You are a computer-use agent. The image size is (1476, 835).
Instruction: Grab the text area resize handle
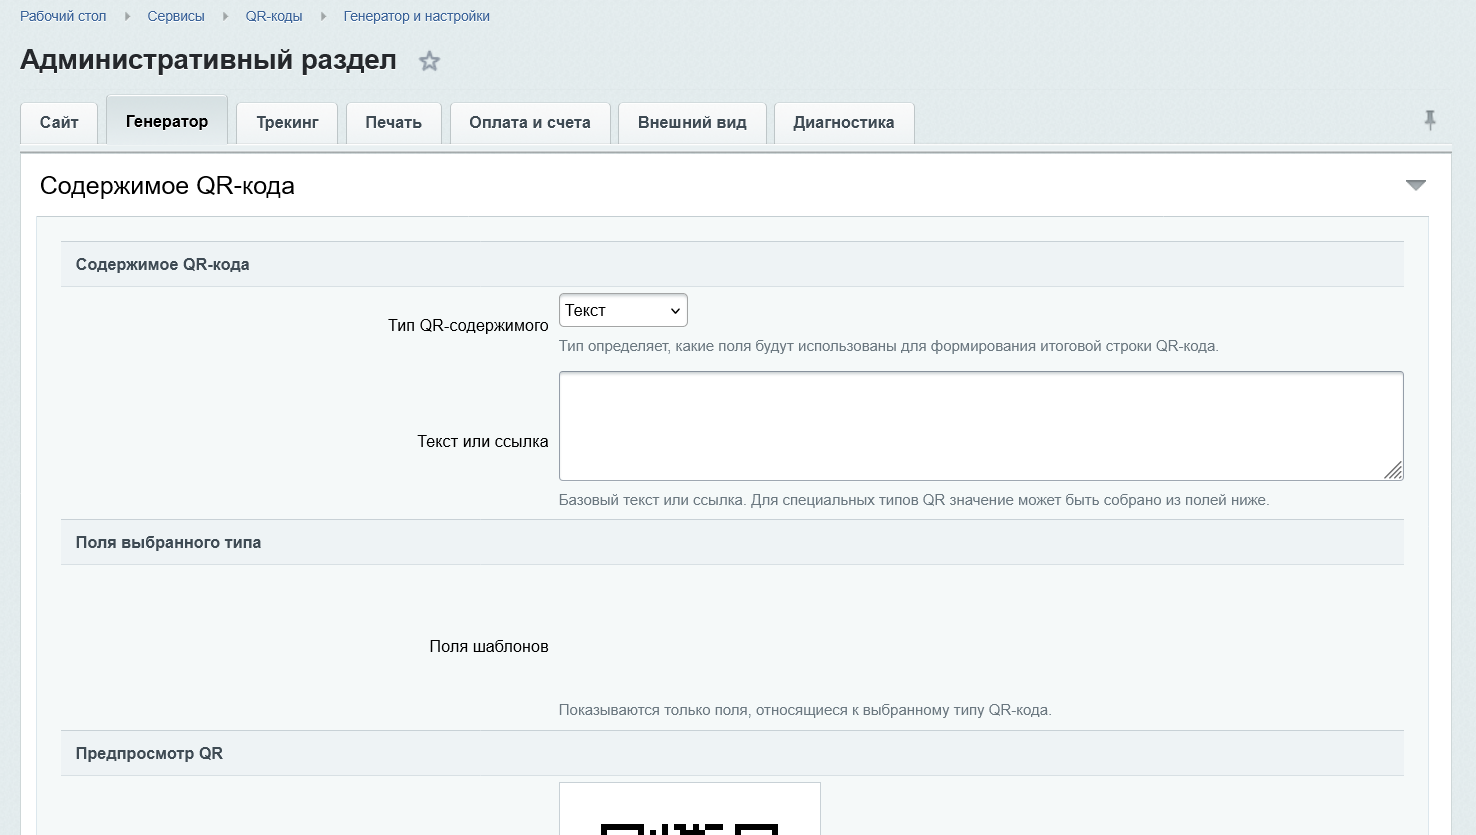click(1393, 470)
